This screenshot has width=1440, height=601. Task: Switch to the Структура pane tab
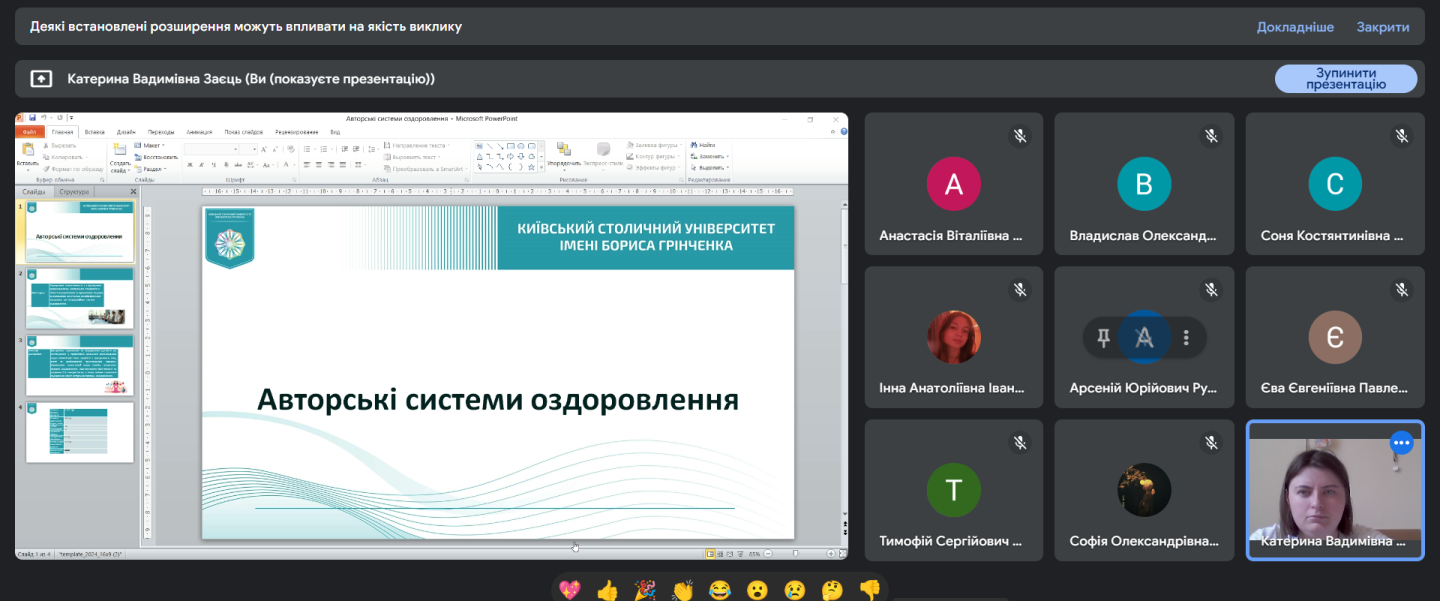(x=74, y=191)
